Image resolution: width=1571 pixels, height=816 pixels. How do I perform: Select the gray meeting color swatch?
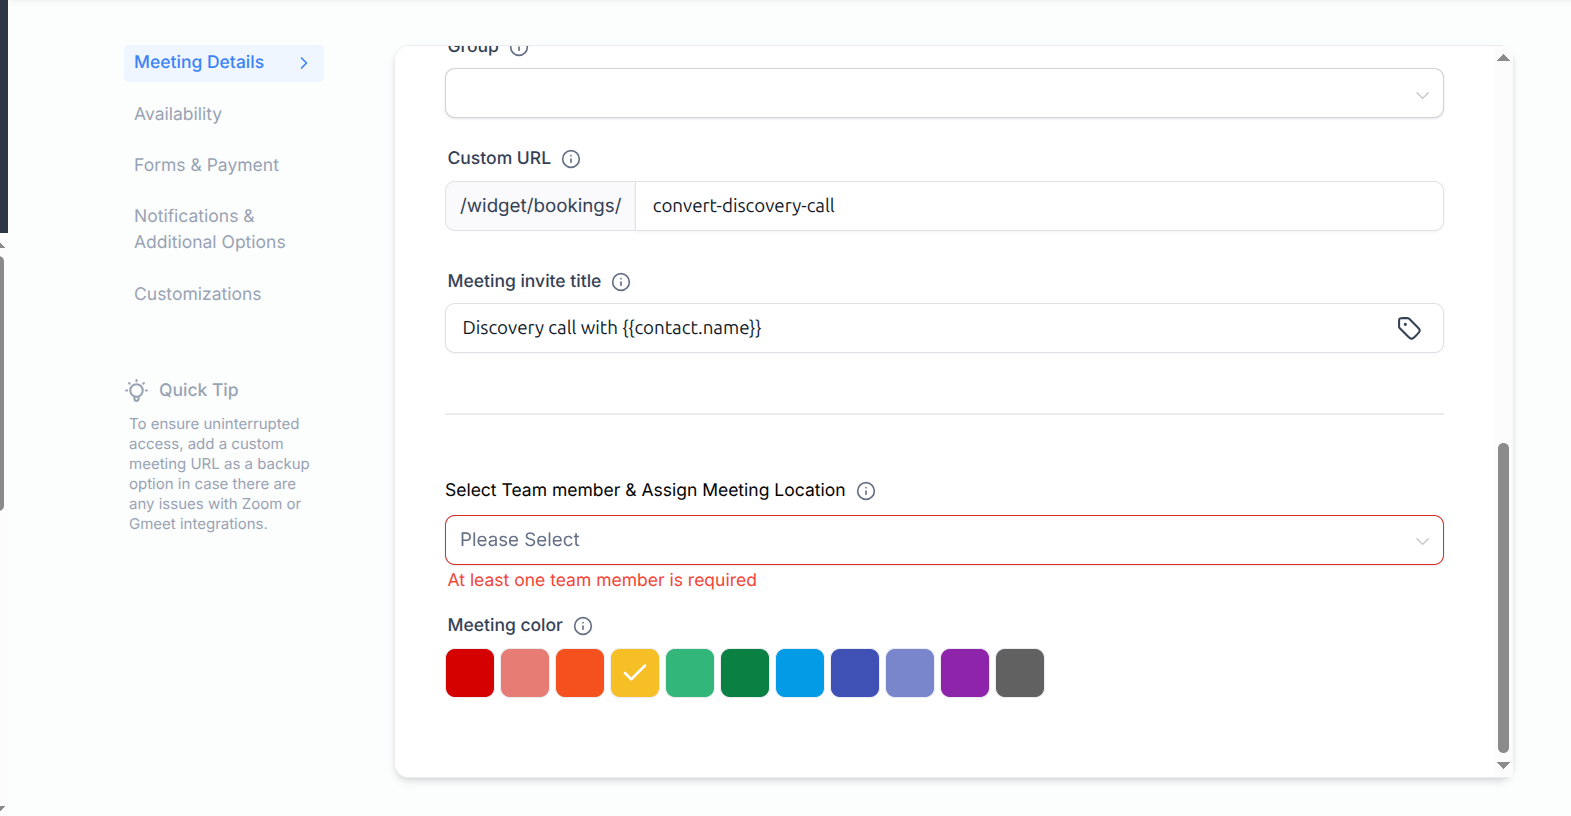(x=1020, y=673)
